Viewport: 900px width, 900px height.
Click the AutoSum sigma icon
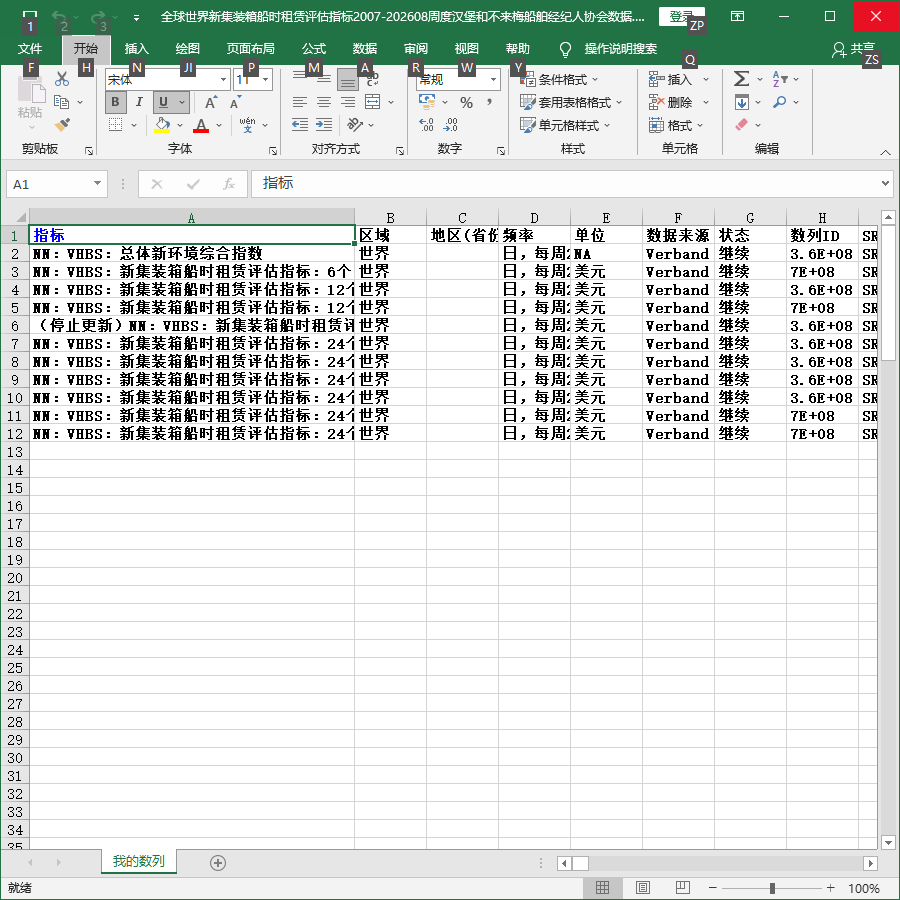pyautogui.click(x=741, y=79)
